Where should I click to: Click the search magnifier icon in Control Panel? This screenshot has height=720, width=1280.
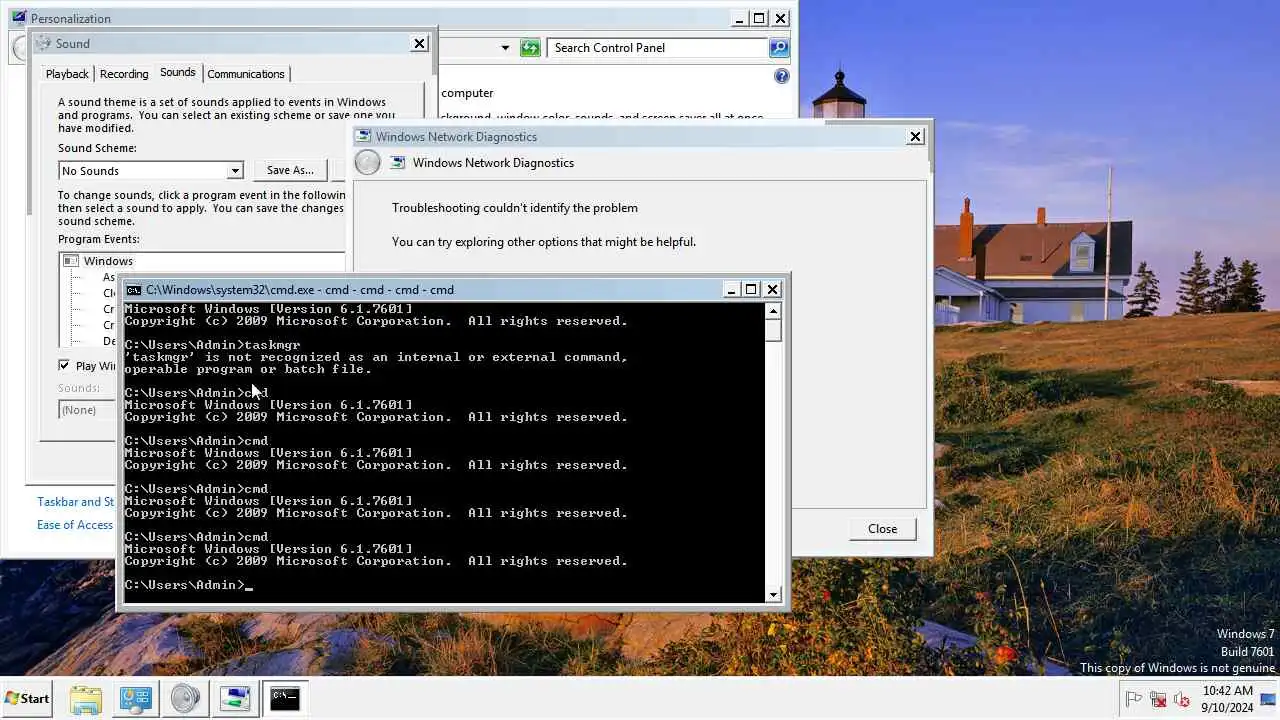[778, 48]
